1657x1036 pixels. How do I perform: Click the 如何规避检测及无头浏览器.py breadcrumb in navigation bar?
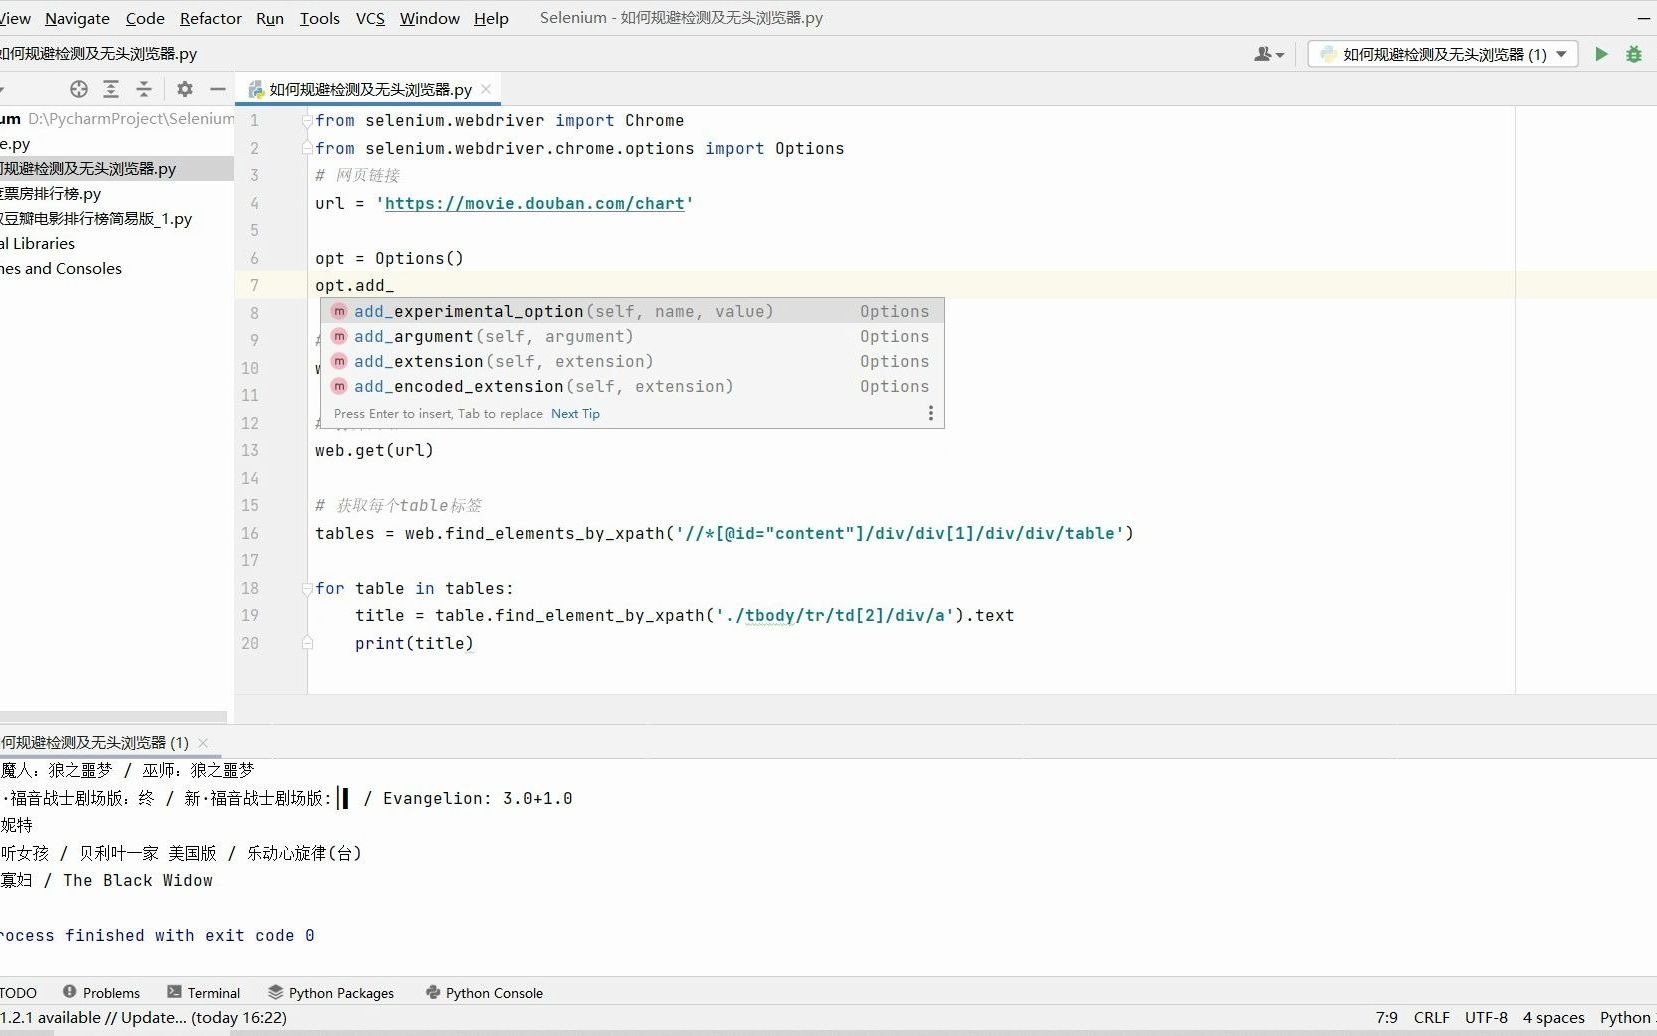pyautogui.click(x=98, y=53)
